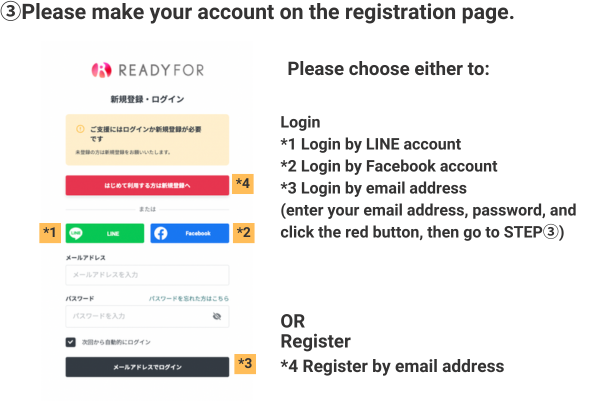The height and width of the screenshot is (414, 600).
Task: Click the red new registration button
Action: click(x=147, y=185)
